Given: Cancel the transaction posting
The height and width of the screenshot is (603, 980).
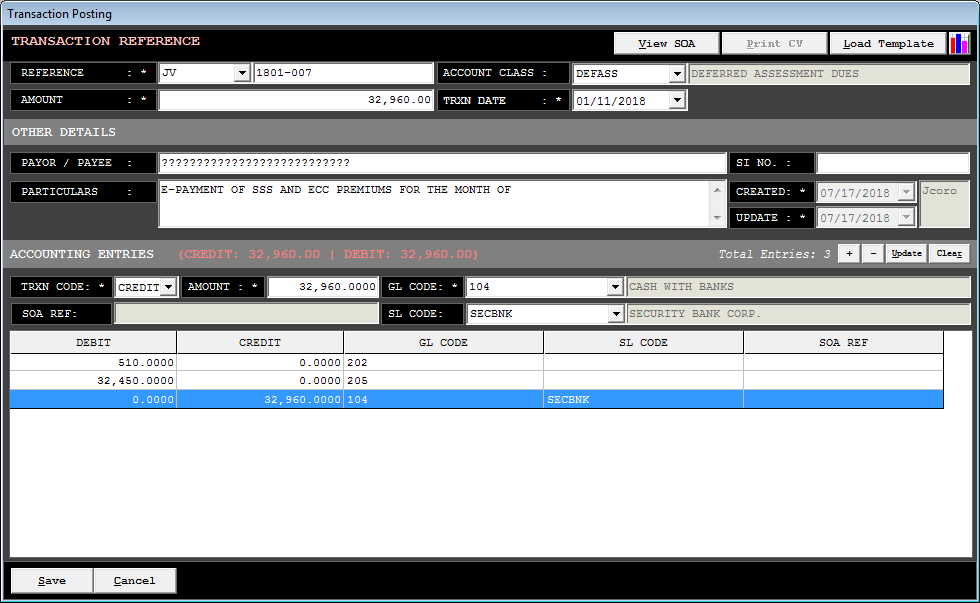Looking at the screenshot, I should [x=134, y=580].
